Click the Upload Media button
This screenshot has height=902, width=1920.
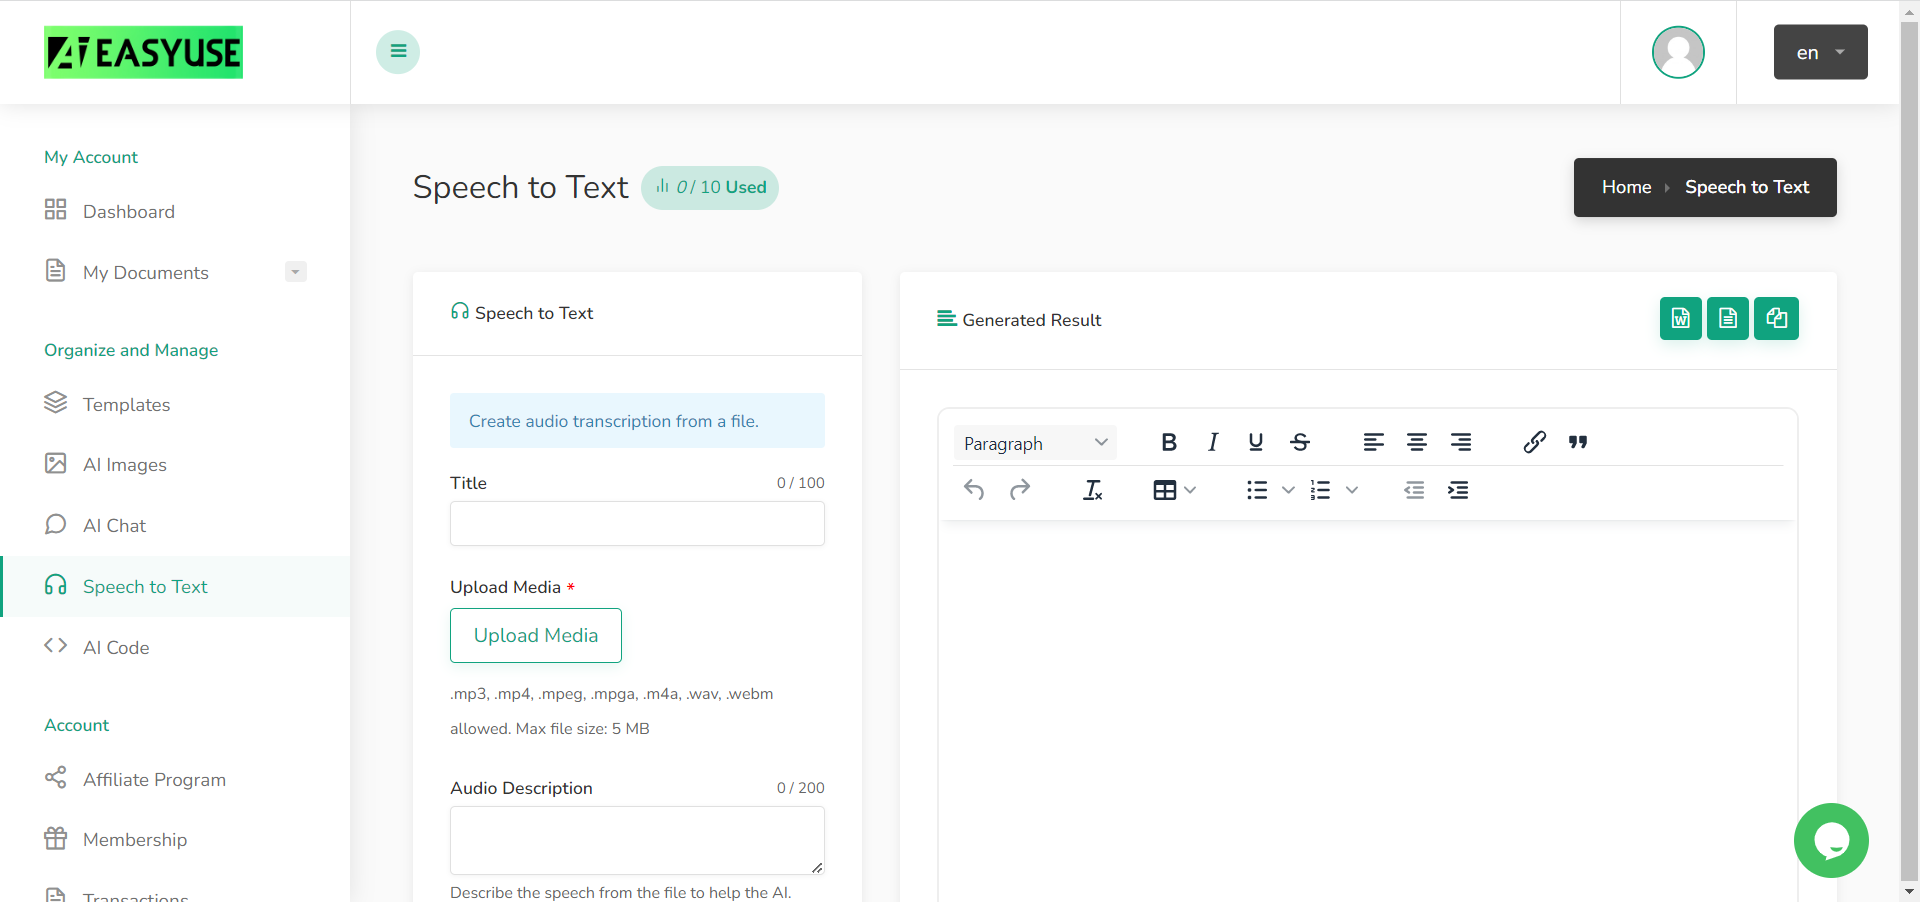coord(536,635)
